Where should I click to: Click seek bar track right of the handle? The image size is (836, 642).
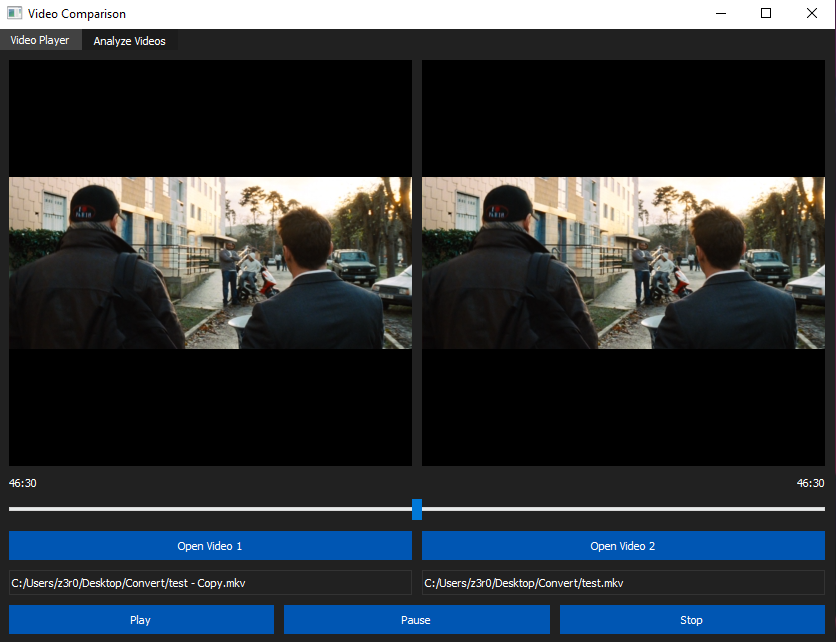620,509
